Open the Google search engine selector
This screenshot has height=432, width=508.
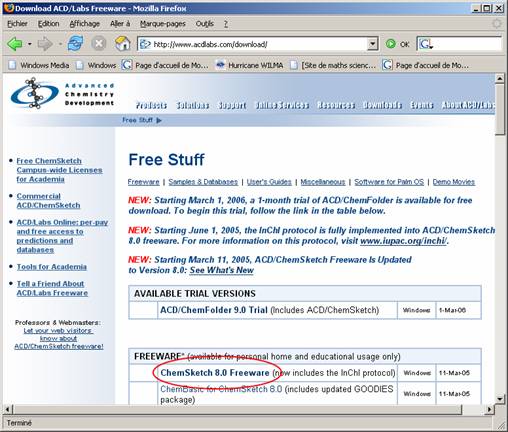tap(426, 44)
